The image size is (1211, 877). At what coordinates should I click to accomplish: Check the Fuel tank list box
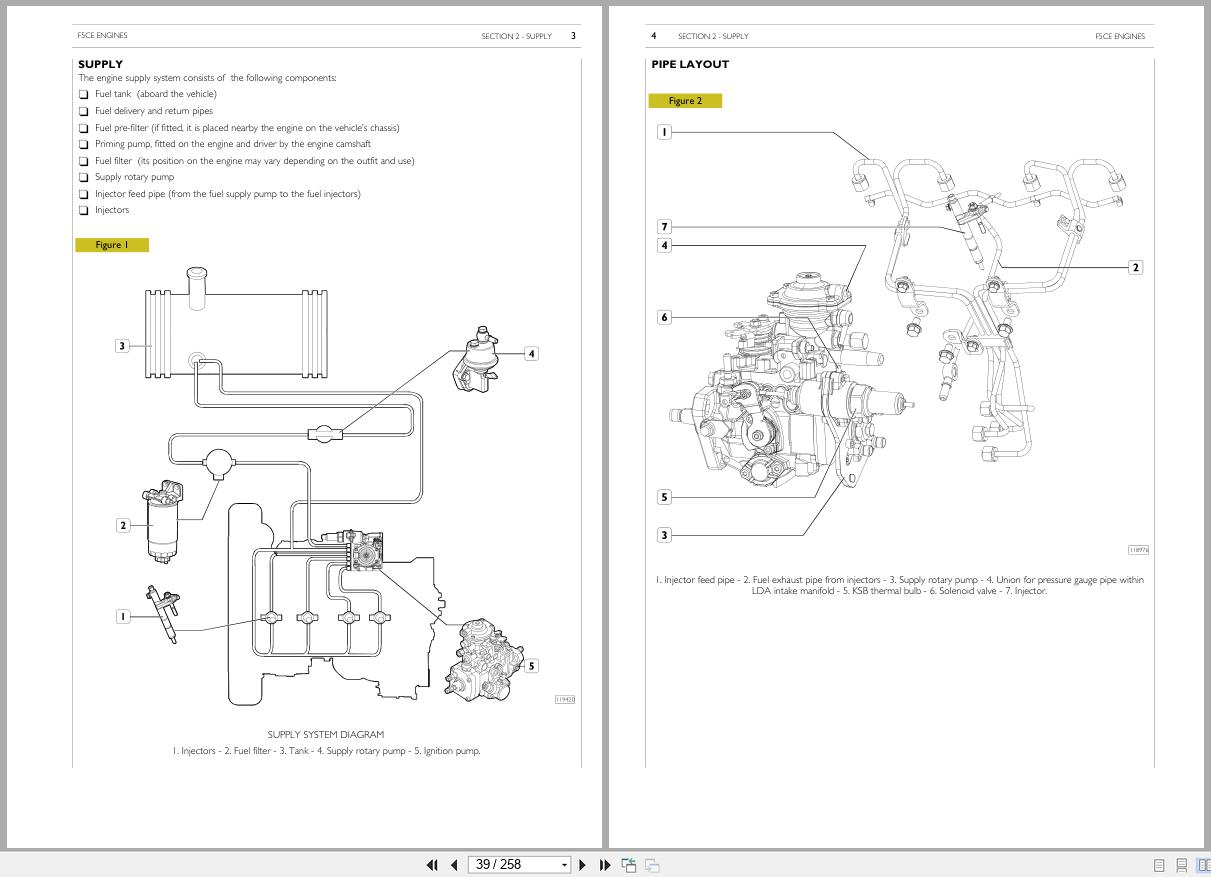(x=84, y=95)
